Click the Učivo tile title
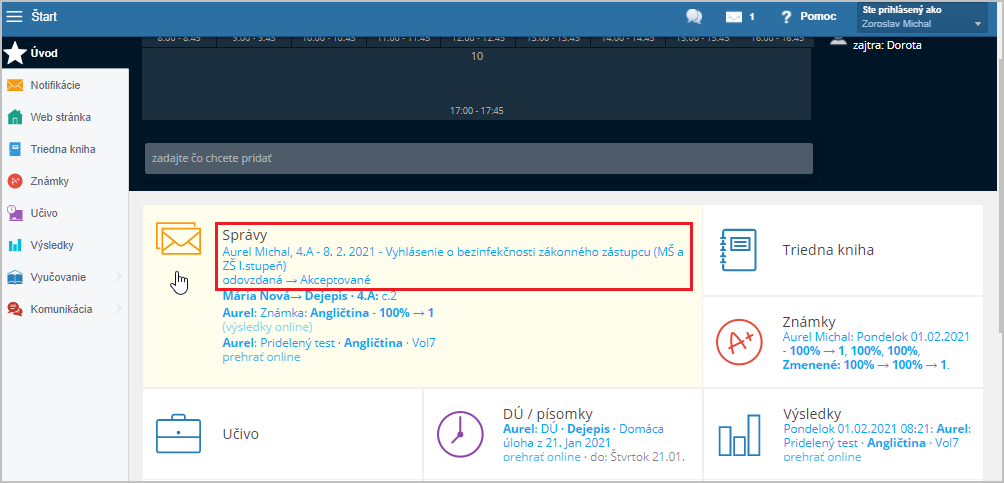This screenshot has height=483, width=1004. [241, 434]
